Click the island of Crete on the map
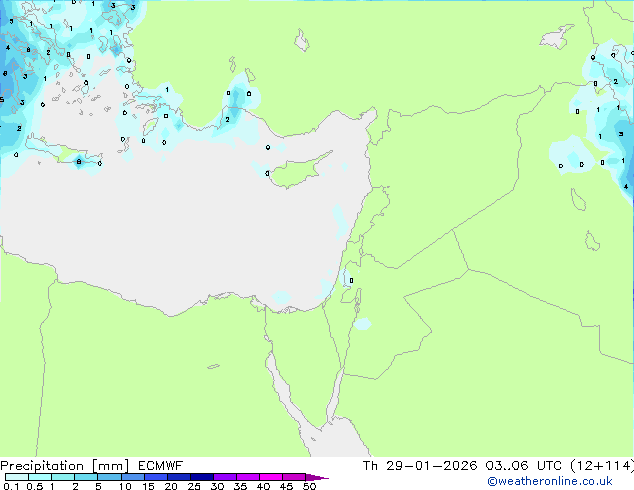634x490 pixels. pyautogui.click(x=65, y=152)
